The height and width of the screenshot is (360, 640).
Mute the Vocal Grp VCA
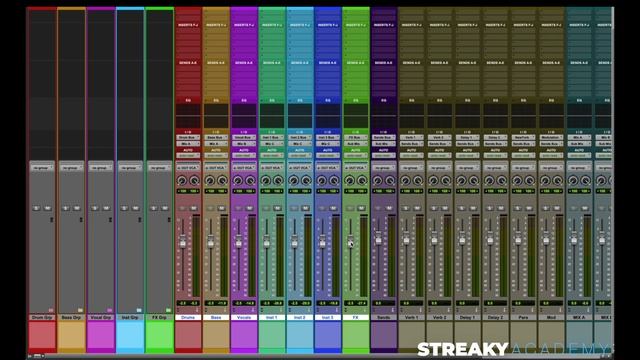pos(106,208)
